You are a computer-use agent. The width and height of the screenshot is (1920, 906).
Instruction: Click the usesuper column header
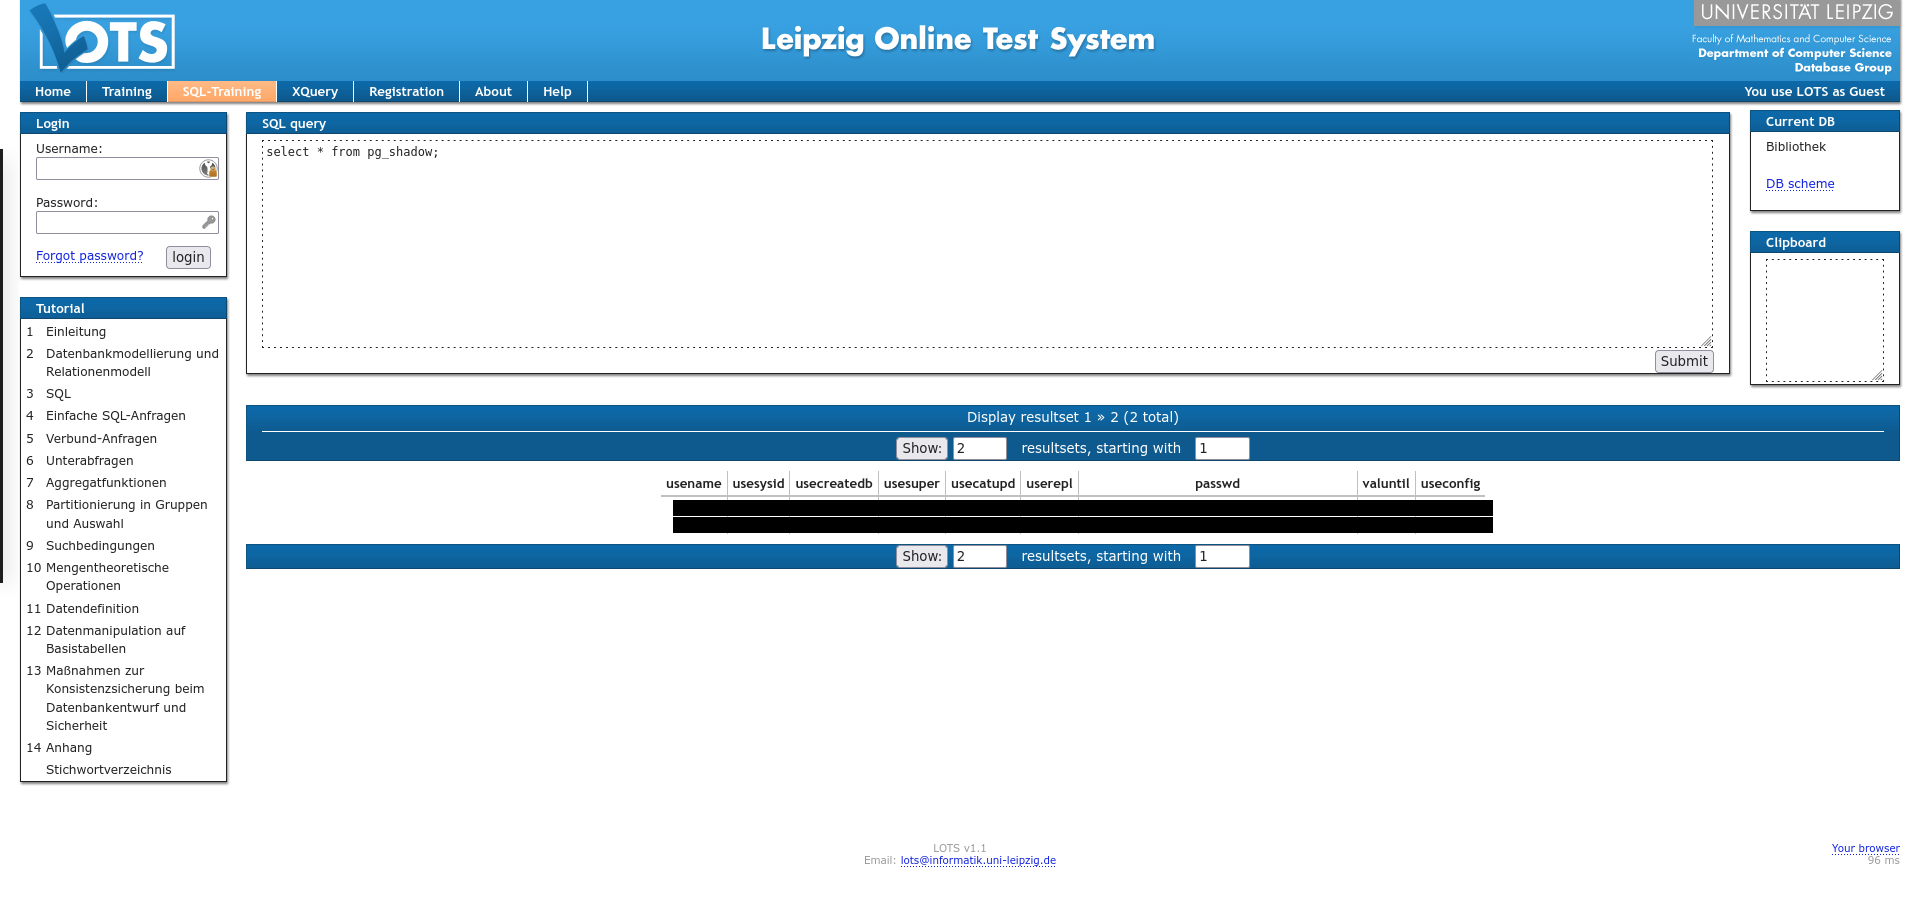[x=912, y=484]
